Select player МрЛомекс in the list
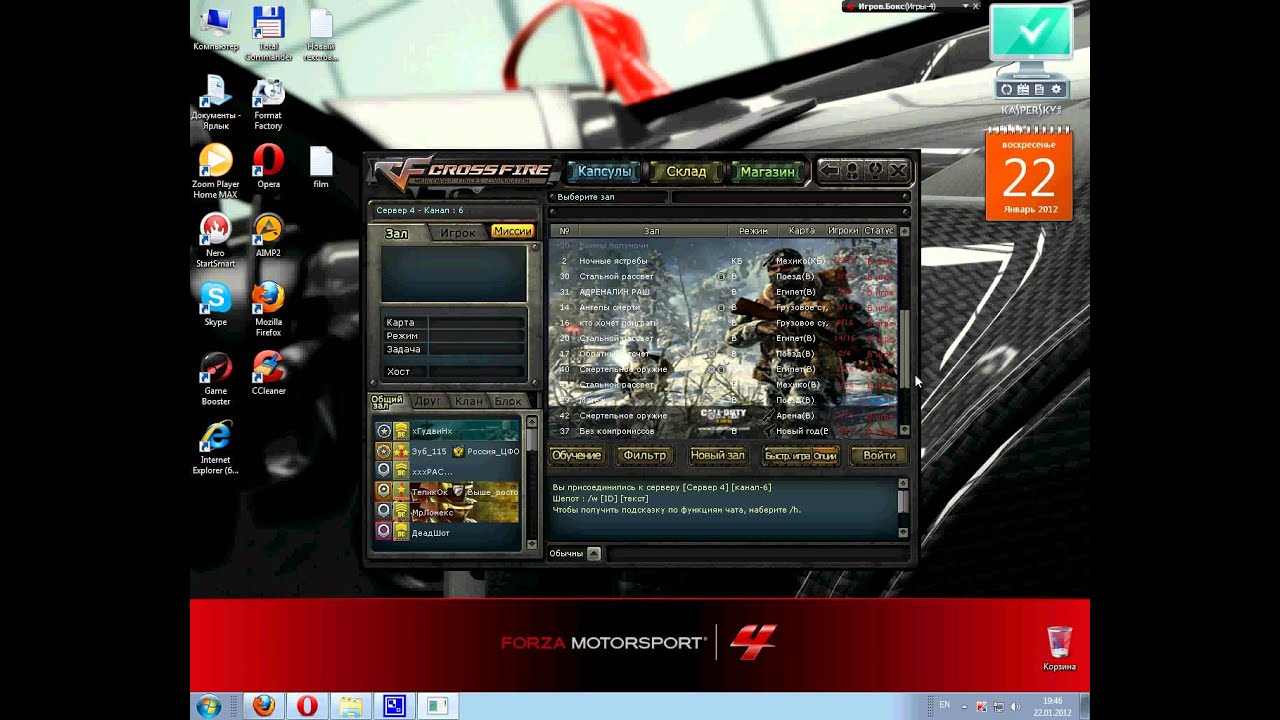 447,512
